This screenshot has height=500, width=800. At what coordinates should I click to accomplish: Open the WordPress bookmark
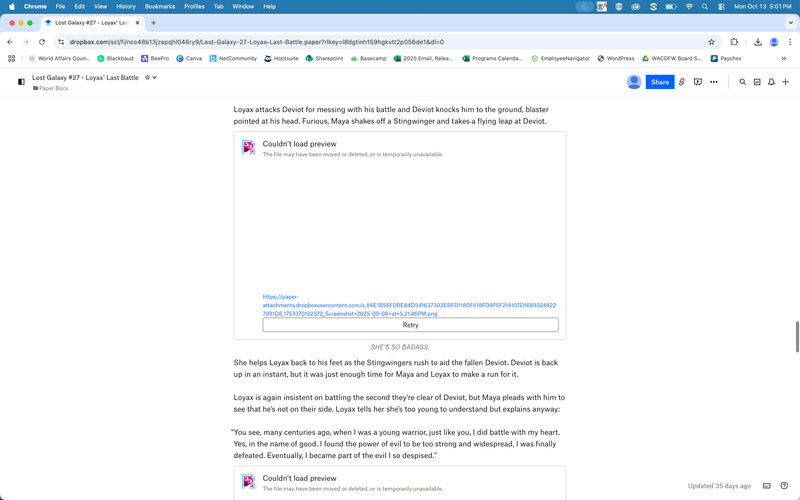coord(616,58)
